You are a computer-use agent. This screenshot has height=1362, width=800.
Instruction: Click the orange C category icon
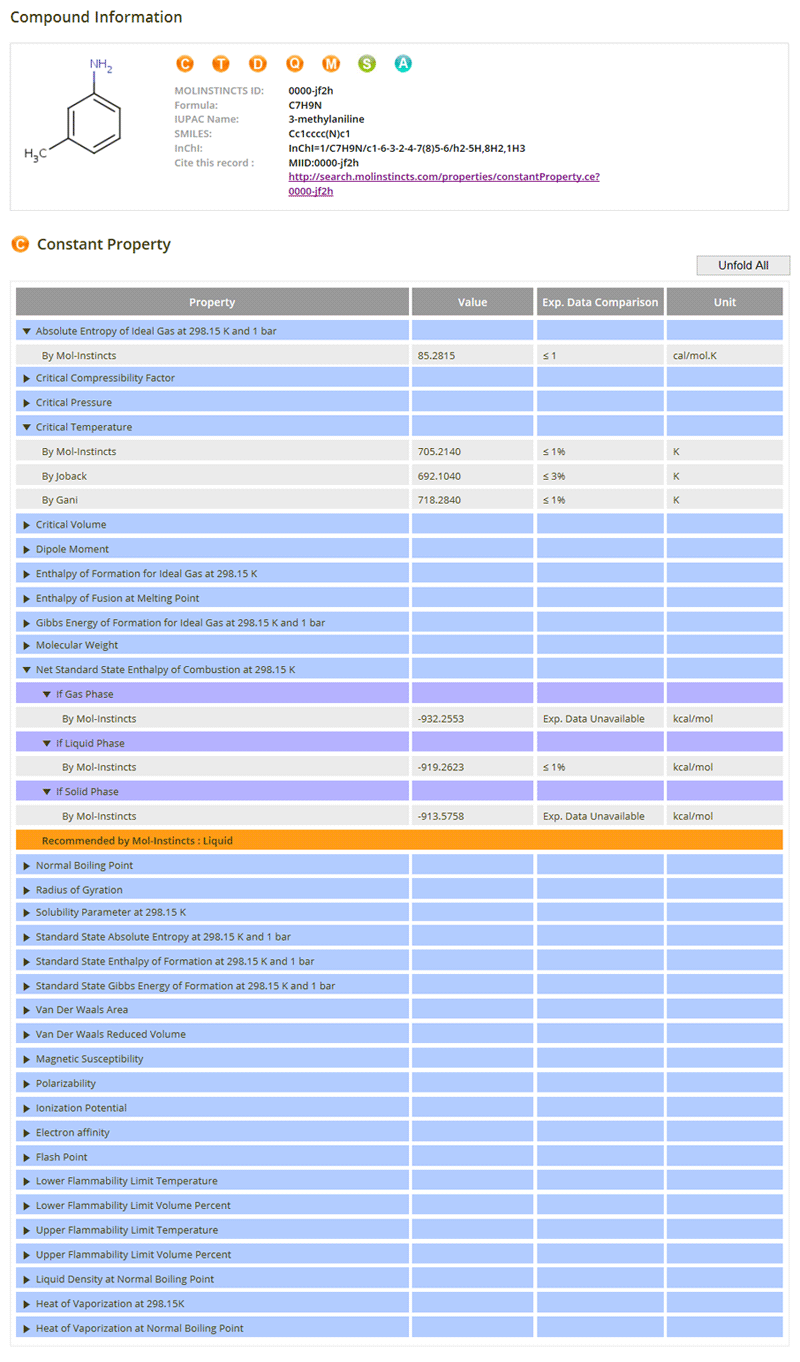pos(184,64)
